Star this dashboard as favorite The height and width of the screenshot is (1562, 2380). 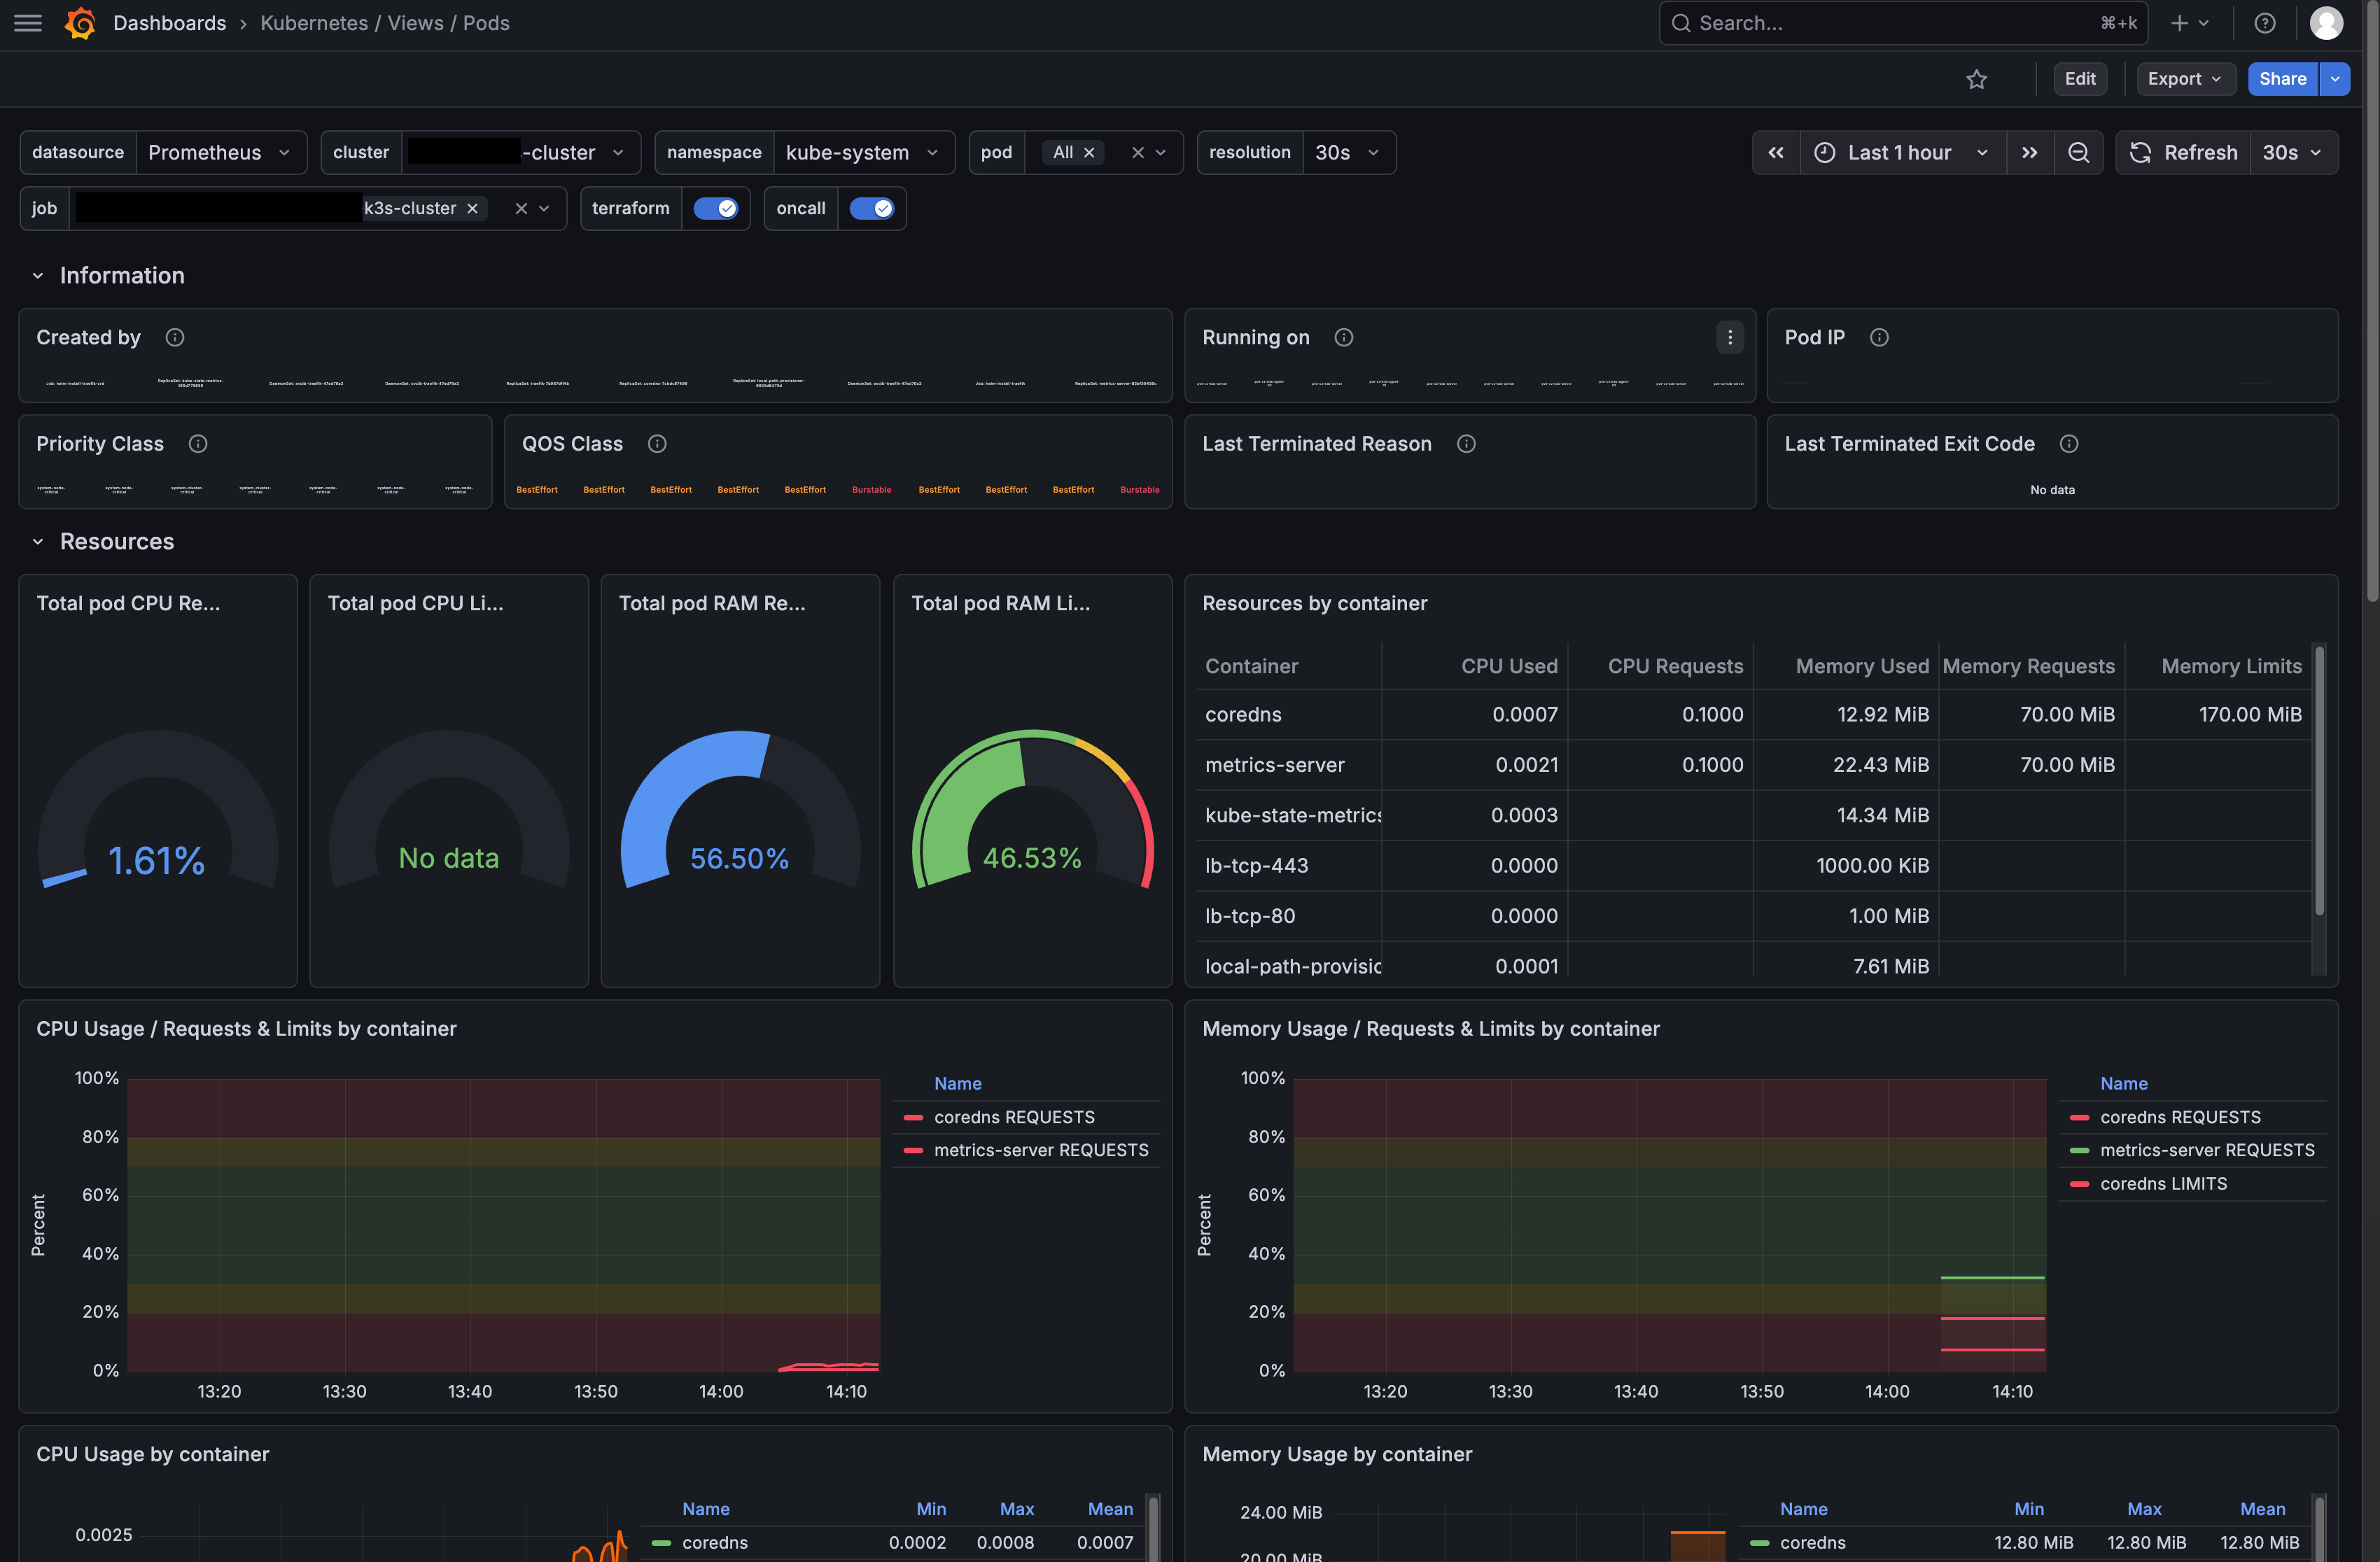1976,79
